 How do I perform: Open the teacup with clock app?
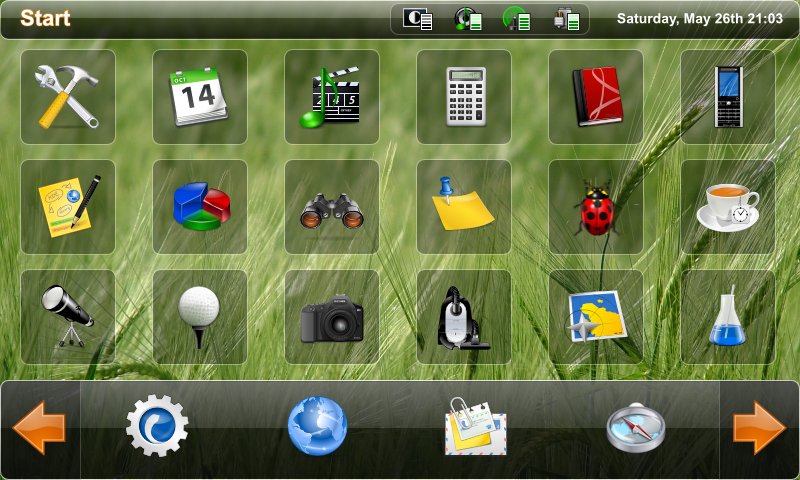pyautogui.click(x=728, y=207)
